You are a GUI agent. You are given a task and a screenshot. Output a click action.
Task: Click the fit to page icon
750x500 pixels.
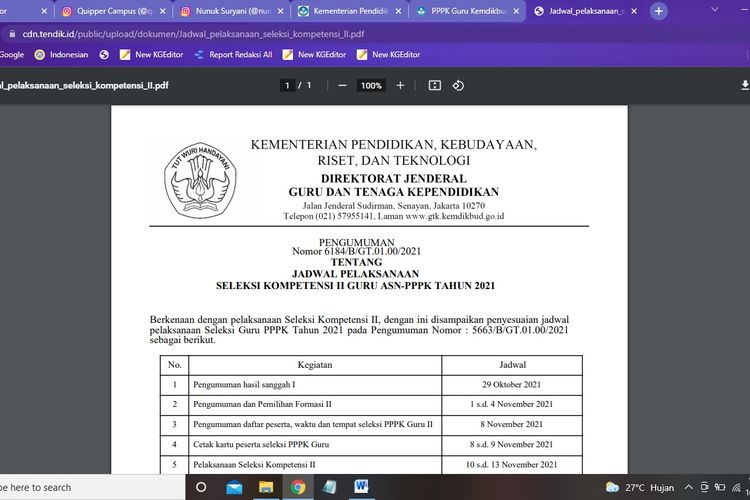434,86
